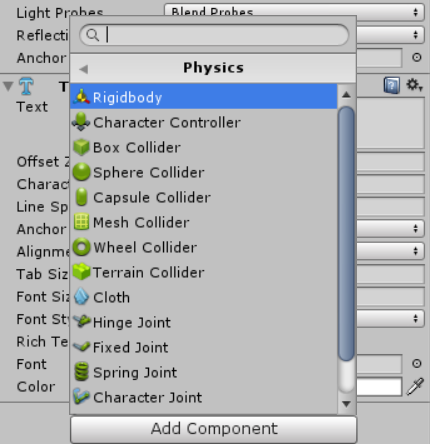Add the Hinge Joint entry
430x444 pixels.
coord(204,322)
